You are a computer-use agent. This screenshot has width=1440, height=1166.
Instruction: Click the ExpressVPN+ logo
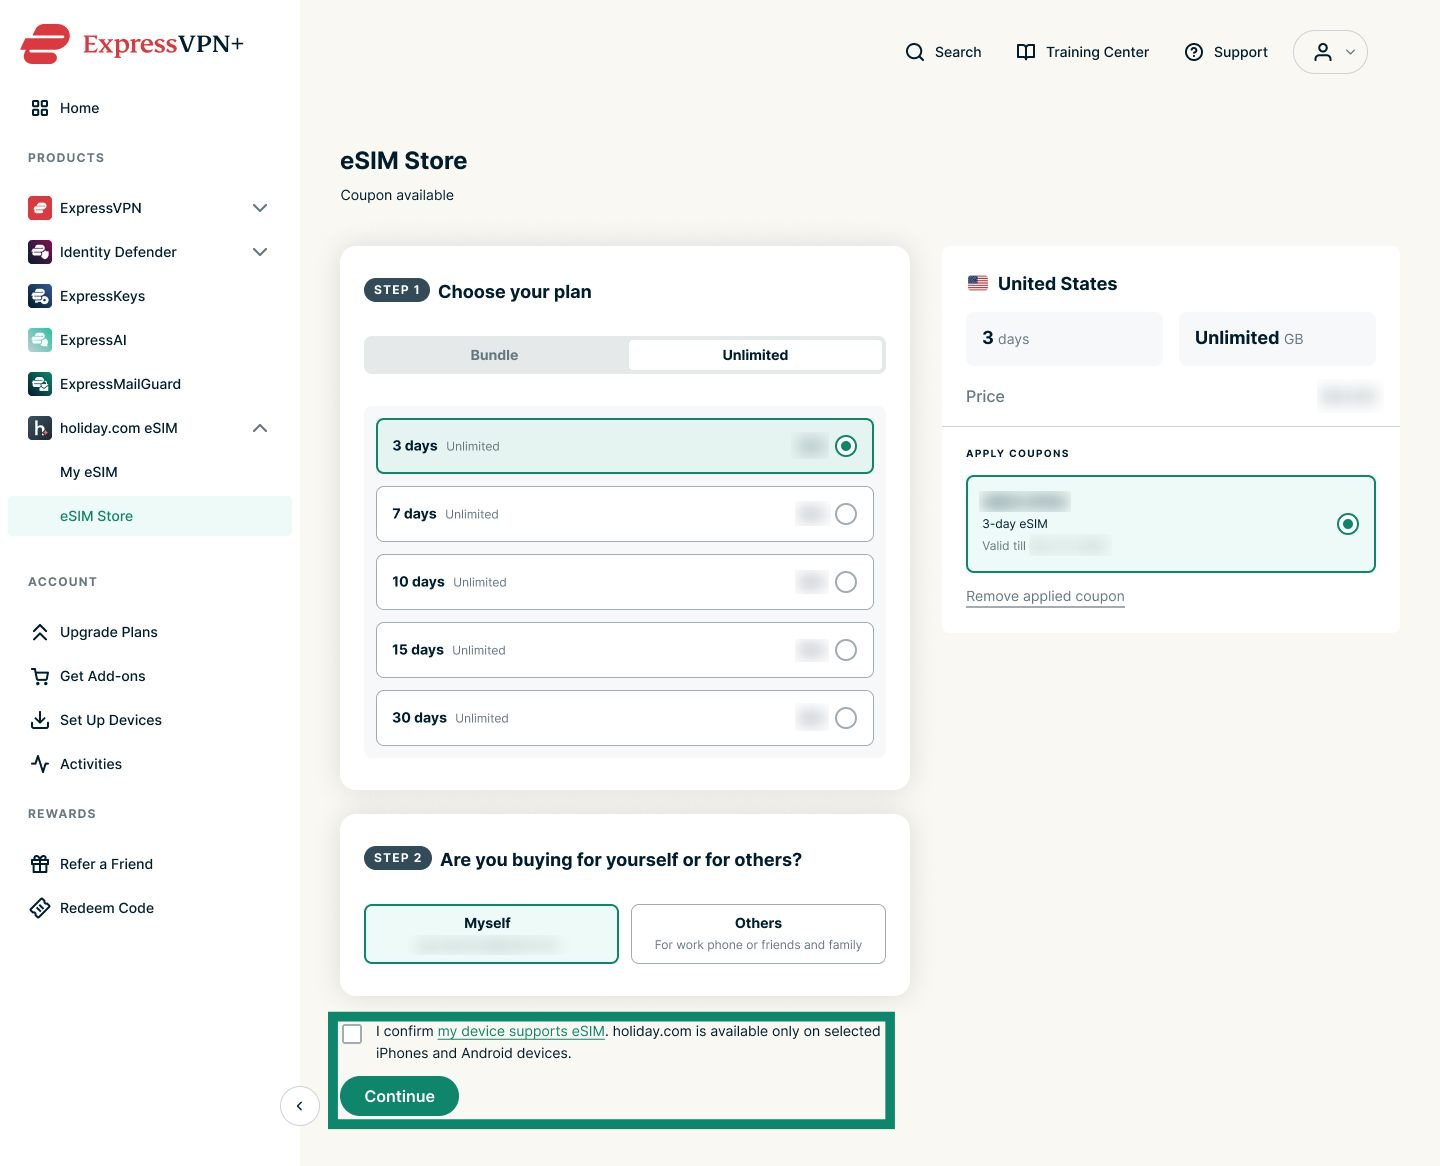point(132,44)
